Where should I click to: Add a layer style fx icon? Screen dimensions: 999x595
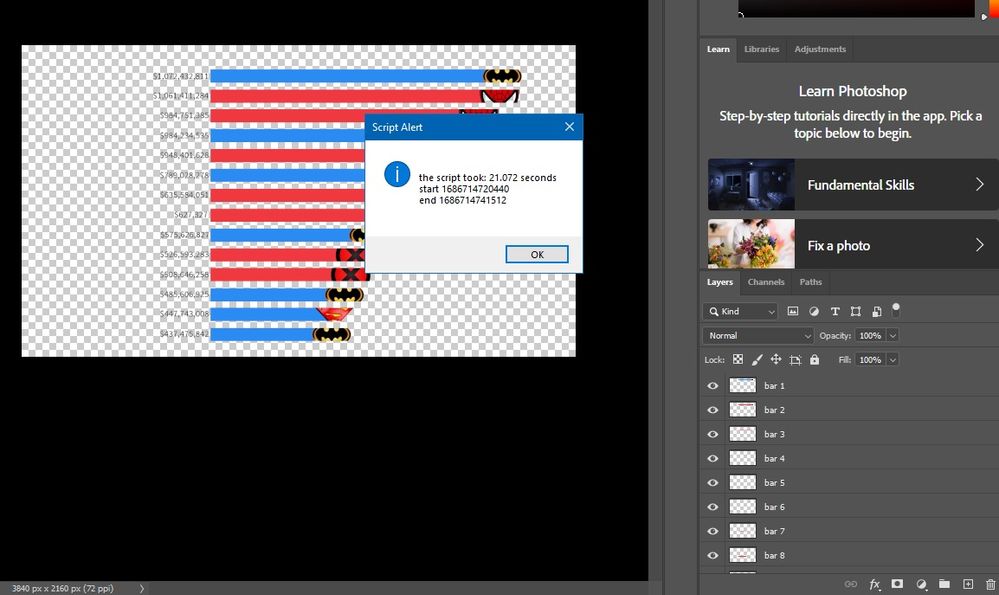click(875, 584)
